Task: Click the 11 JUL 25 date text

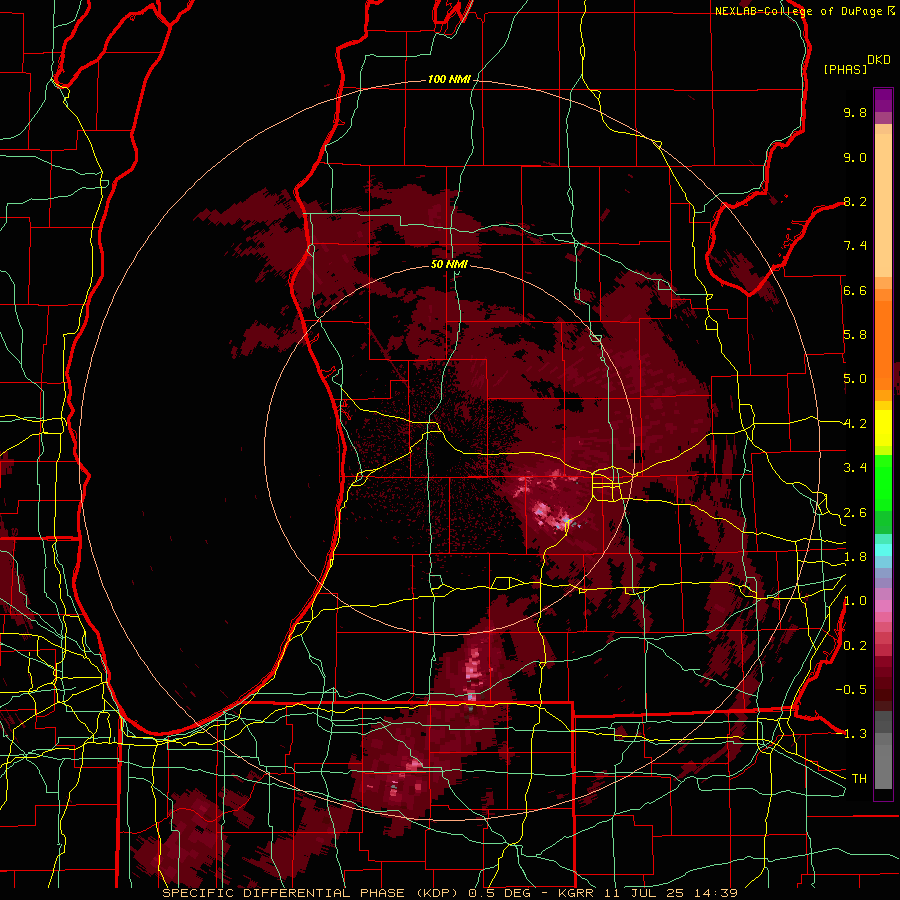Action: (x=646, y=893)
